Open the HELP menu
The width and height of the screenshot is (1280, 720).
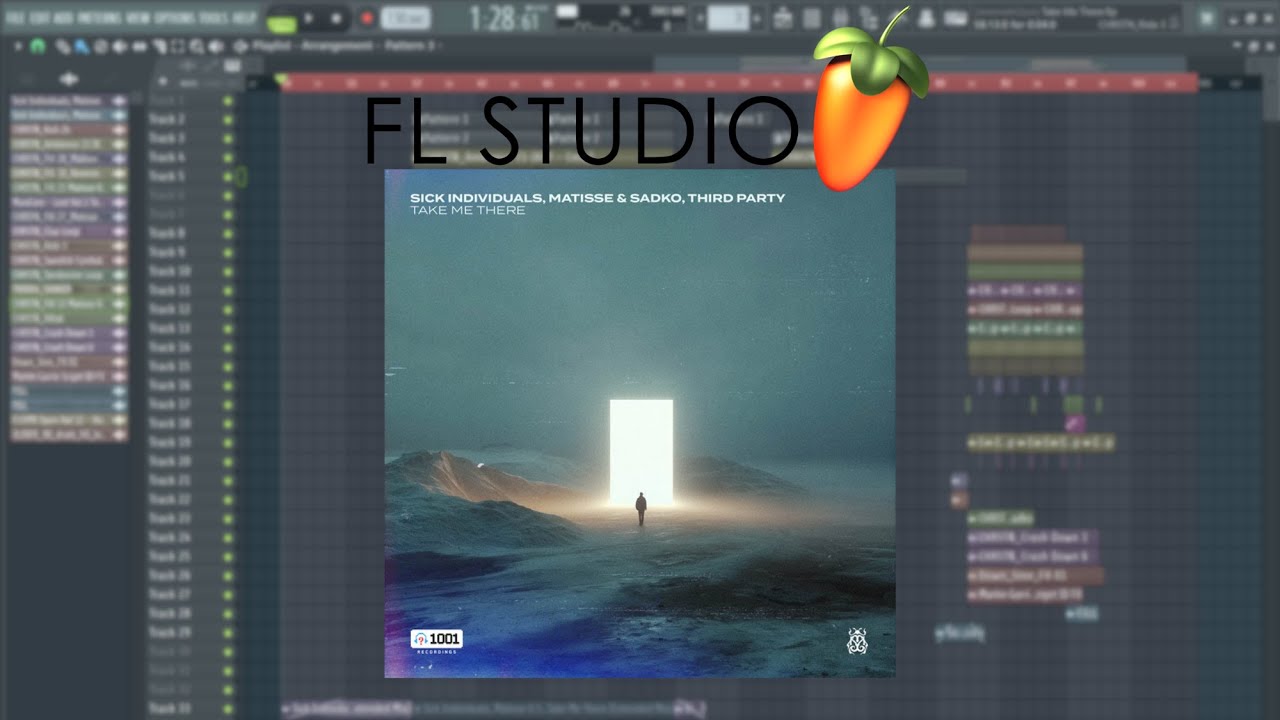(244, 17)
